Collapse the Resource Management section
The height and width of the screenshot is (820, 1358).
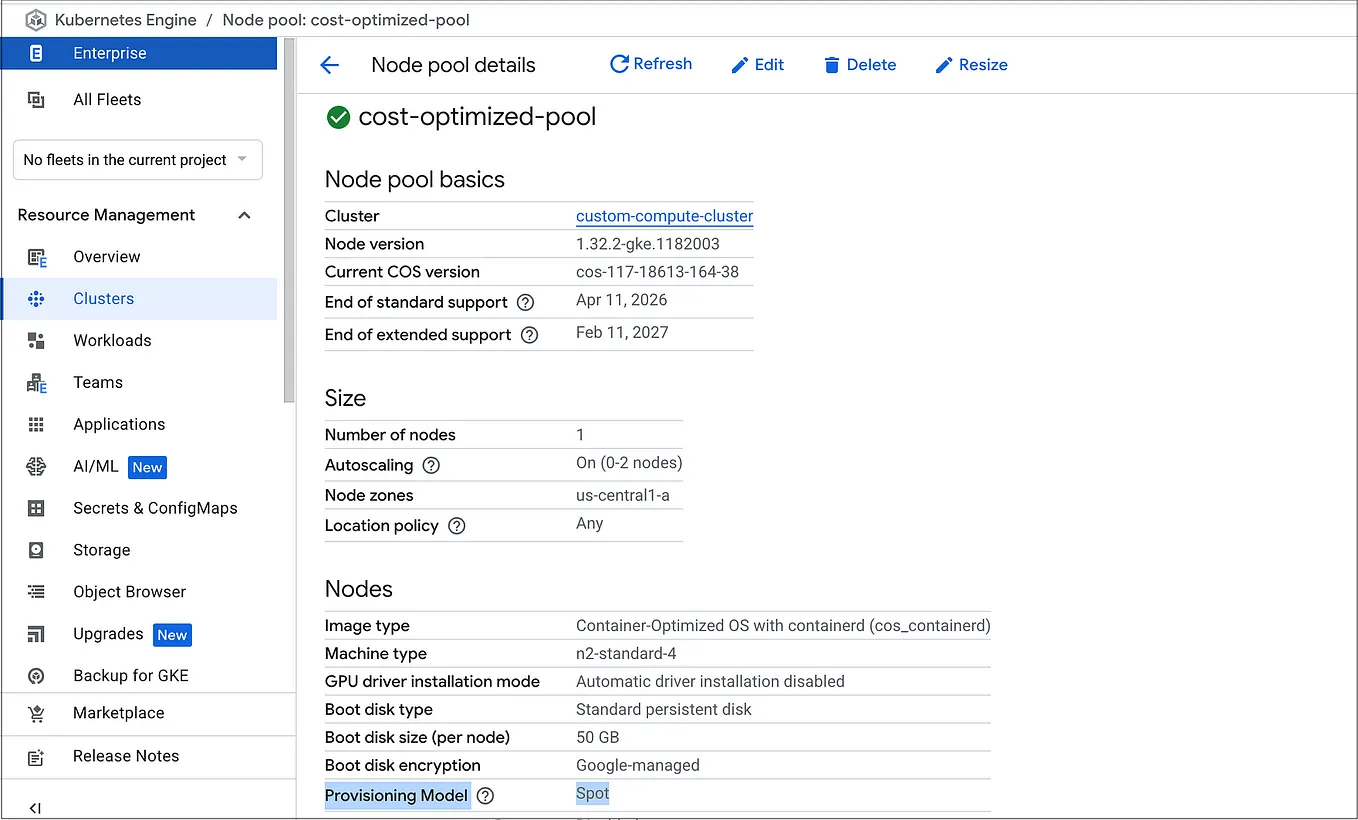pos(244,214)
